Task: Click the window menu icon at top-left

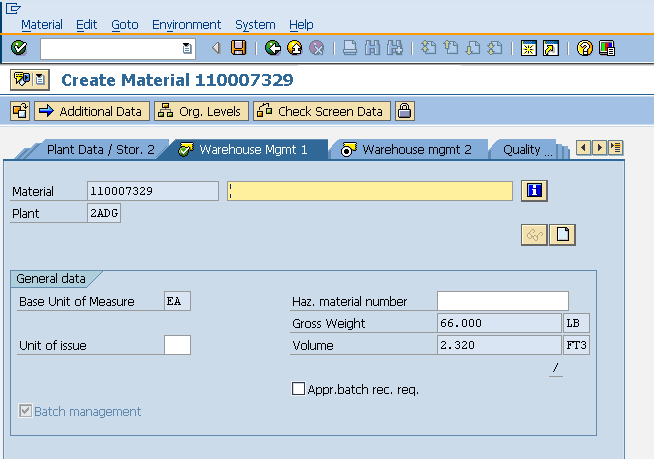Action: [13, 8]
